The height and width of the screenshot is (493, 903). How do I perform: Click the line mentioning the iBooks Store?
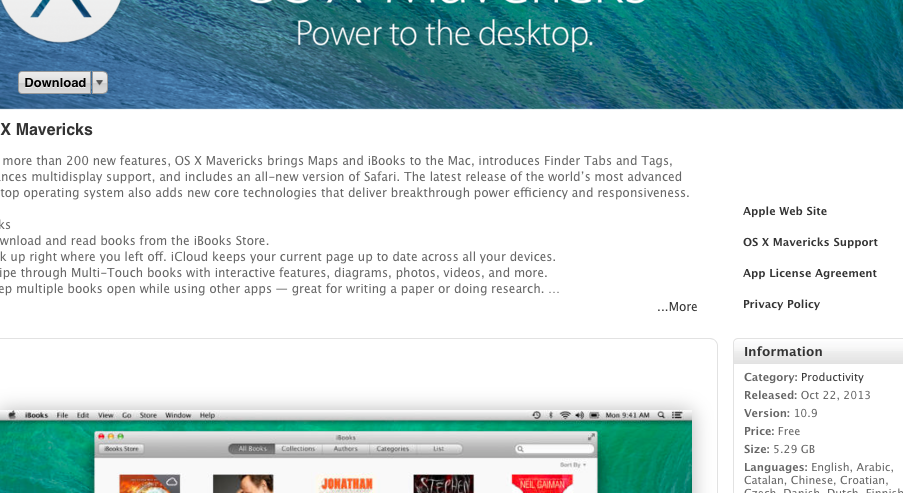[x=135, y=241]
